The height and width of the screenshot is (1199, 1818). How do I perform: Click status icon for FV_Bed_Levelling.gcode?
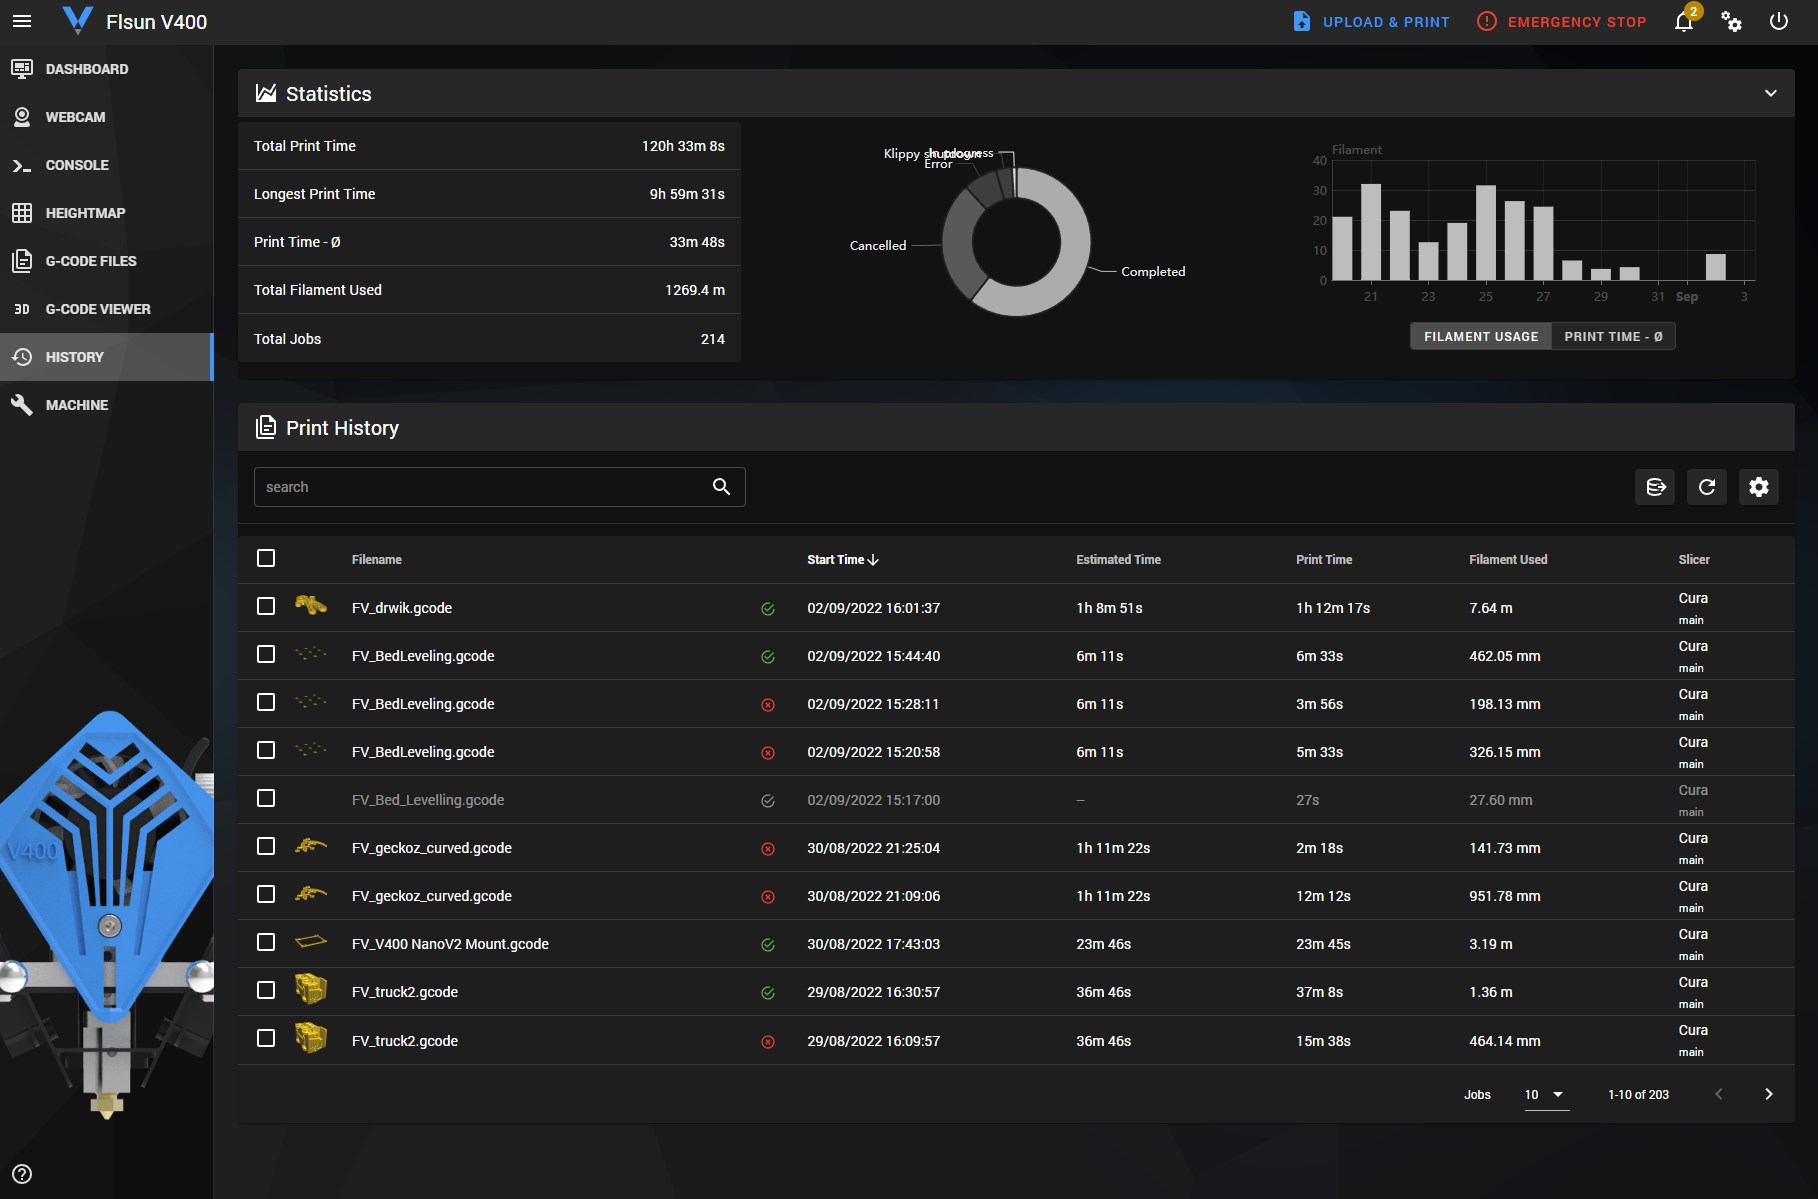click(x=768, y=801)
